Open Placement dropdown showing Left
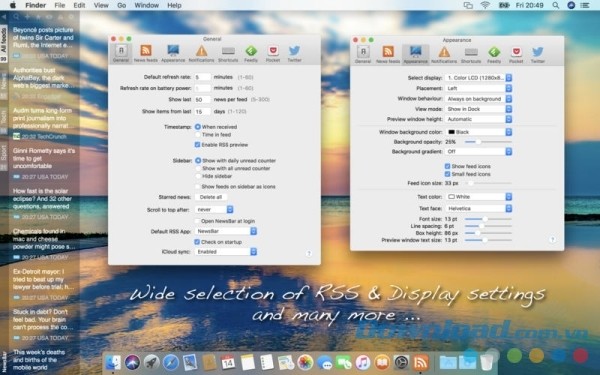Screen dimensions: 600x375 click(x=478, y=88)
